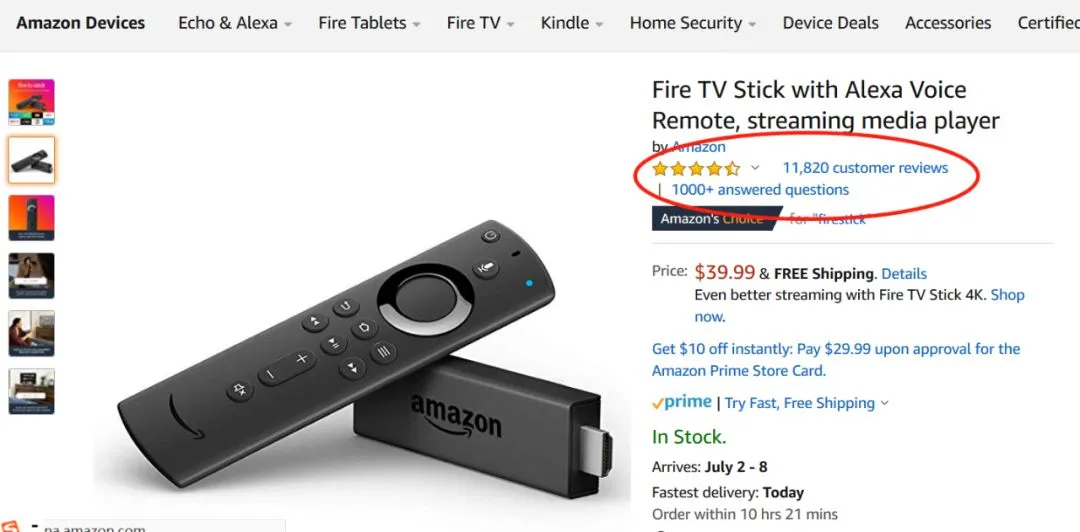Screen dimensions: 1080x532
Task: Open 1000+ answered questions link
Action: pyautogui.click(x=760, y=190)
